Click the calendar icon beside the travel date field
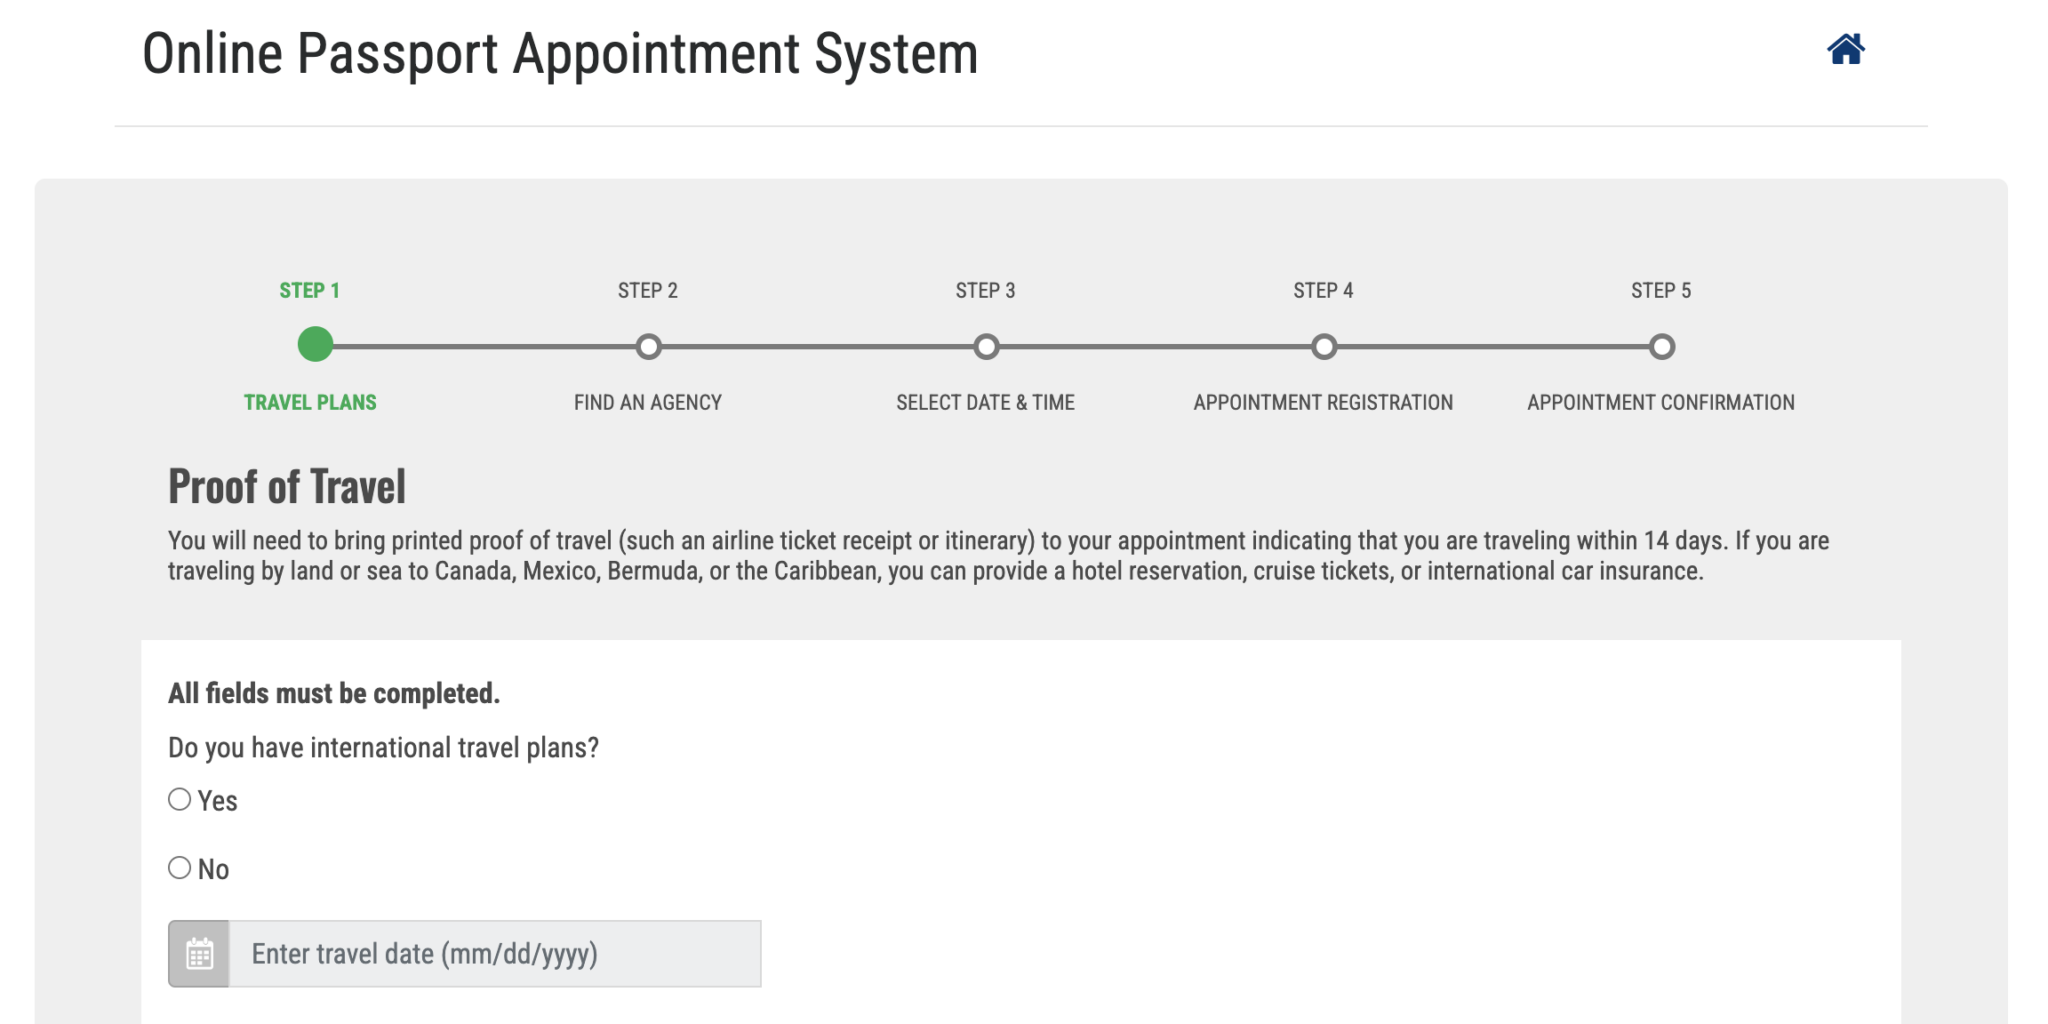Image resolution: width=2048 pixels, height=1024 pixels. click(198, 953)
